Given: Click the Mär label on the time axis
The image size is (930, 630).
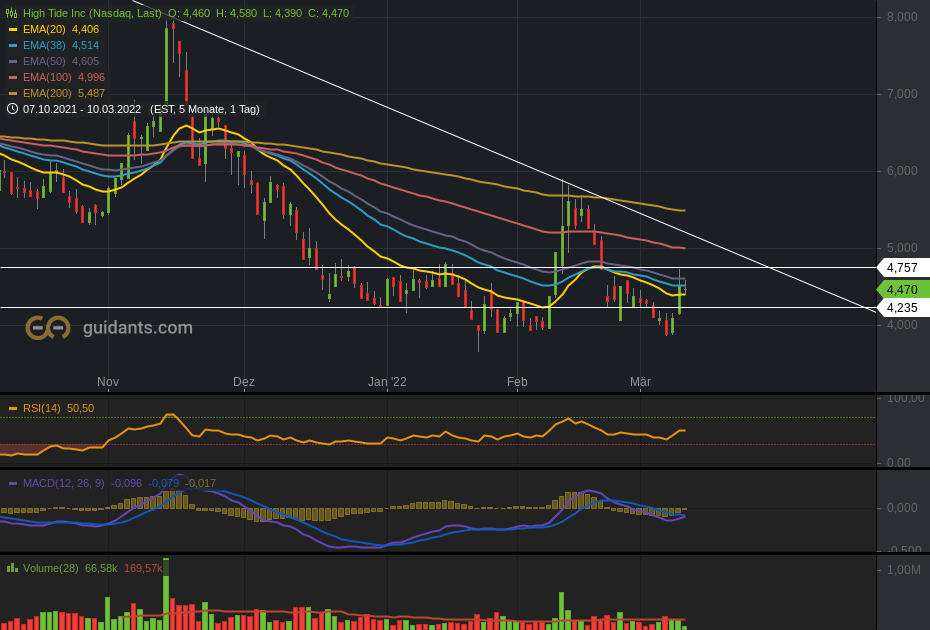Looking at the screenshot, I should tap(640, 382).
